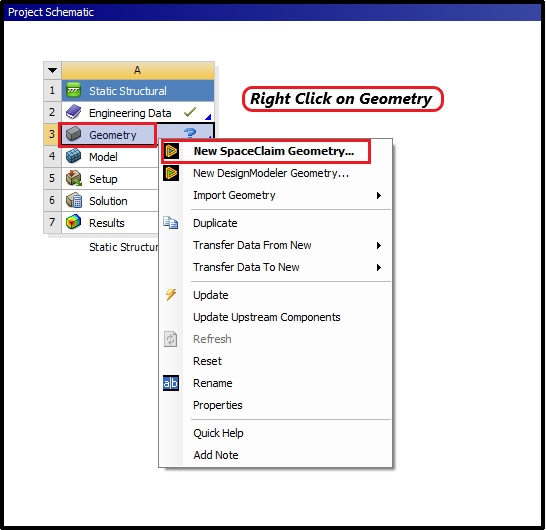Select the Static Structural title cell
Image resolution: width=546 pixels, height=530 pixels.
point(138,91)
